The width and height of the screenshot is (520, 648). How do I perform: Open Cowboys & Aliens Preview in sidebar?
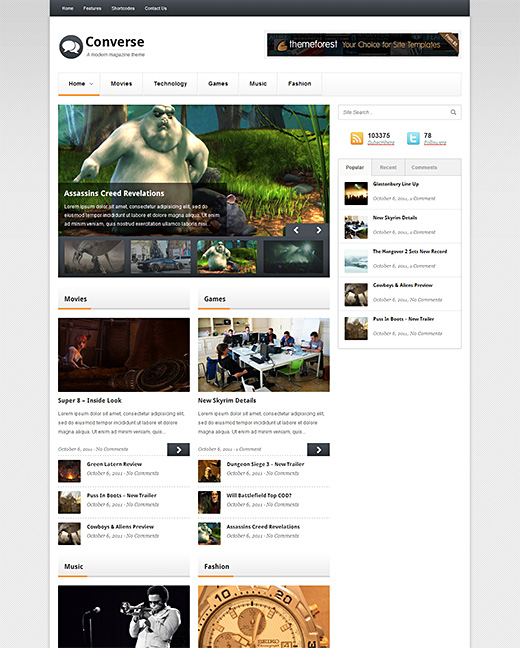(x=403, y=285)
